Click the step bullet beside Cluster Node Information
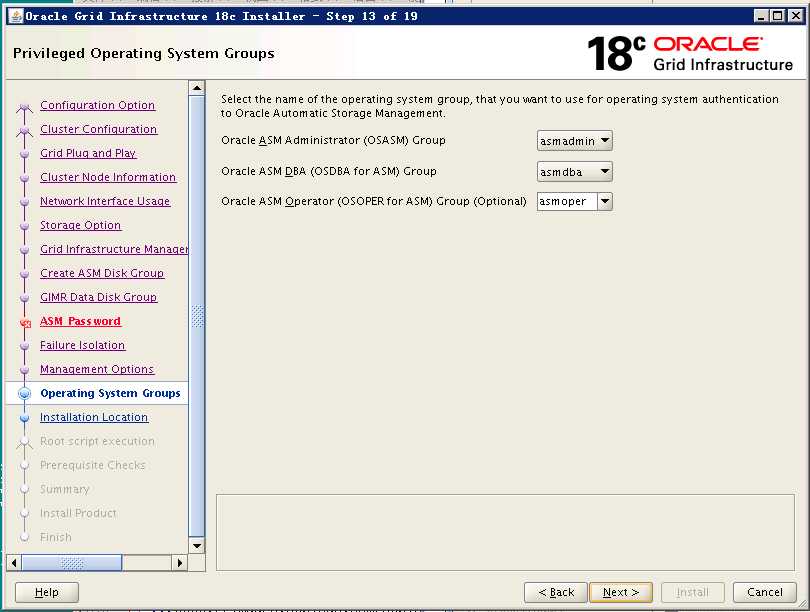This screenshot has height=612, width=810. [x=24, y=178]
